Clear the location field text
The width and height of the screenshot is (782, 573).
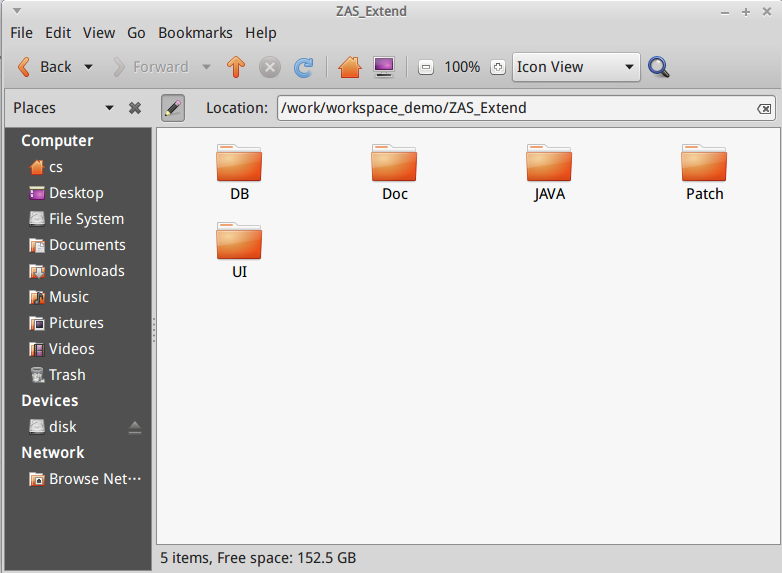763,108
